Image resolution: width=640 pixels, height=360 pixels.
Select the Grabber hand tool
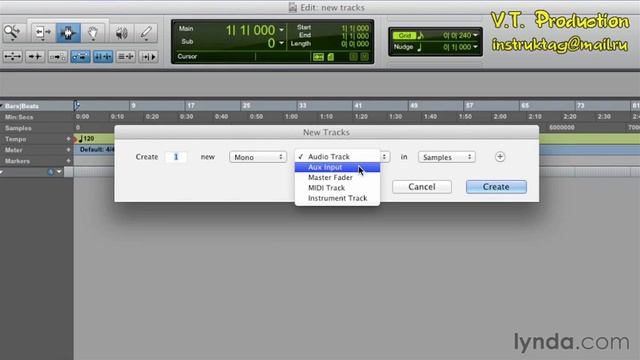pyautogui.click(x=93, y=32)
